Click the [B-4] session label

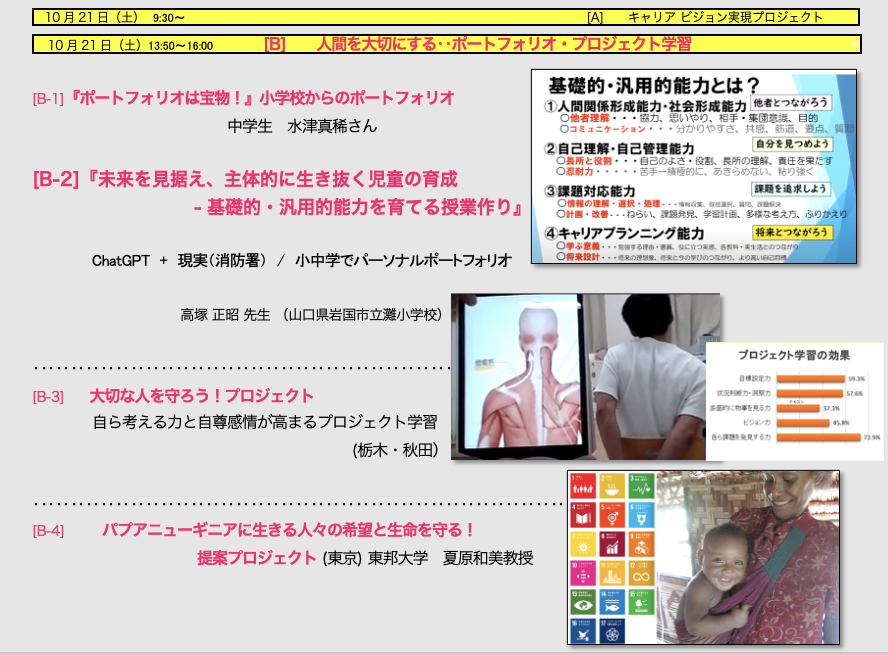coord(48,531)
